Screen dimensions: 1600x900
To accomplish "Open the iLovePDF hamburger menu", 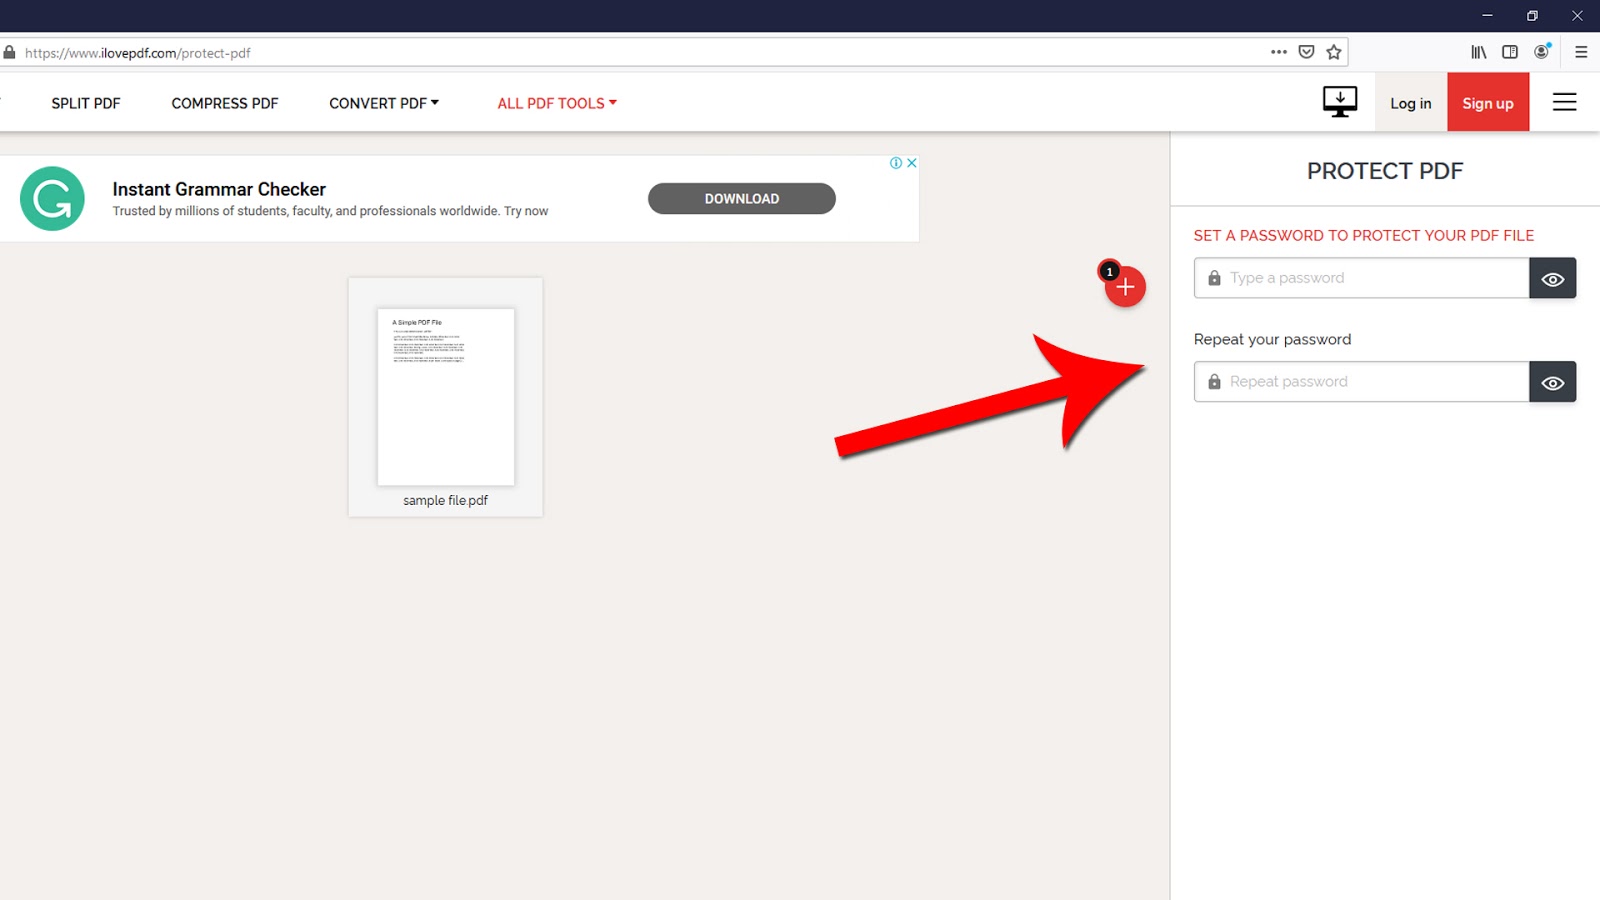I will click(1564, 101).
